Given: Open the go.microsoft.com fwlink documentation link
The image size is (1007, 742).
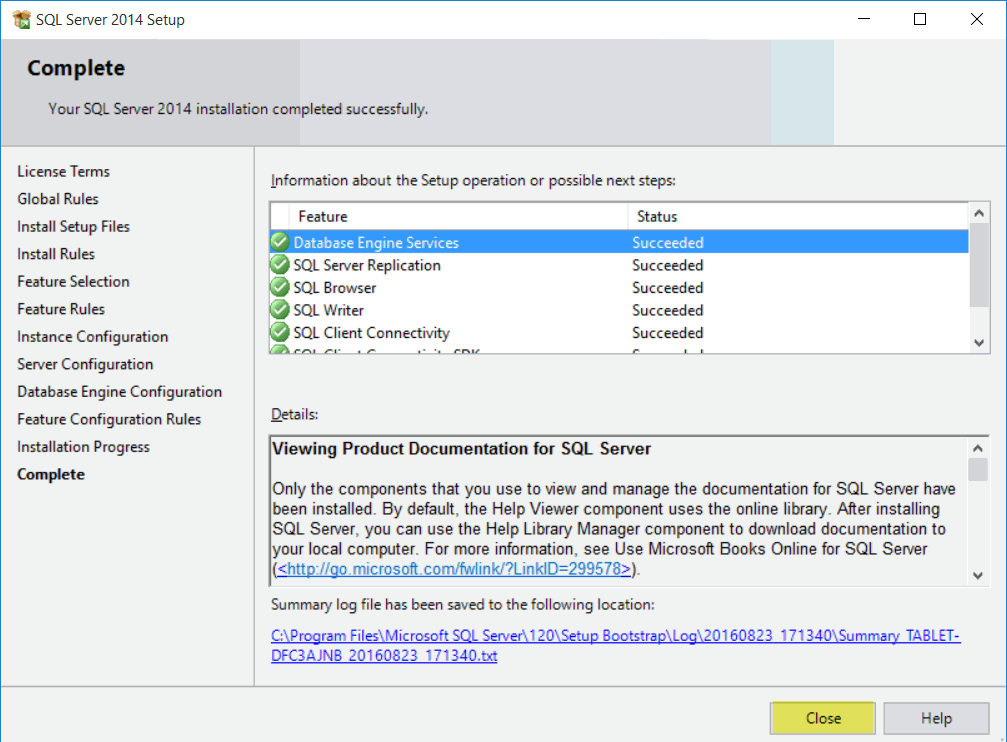Looking at the screenshot, I should click(454, 569).
